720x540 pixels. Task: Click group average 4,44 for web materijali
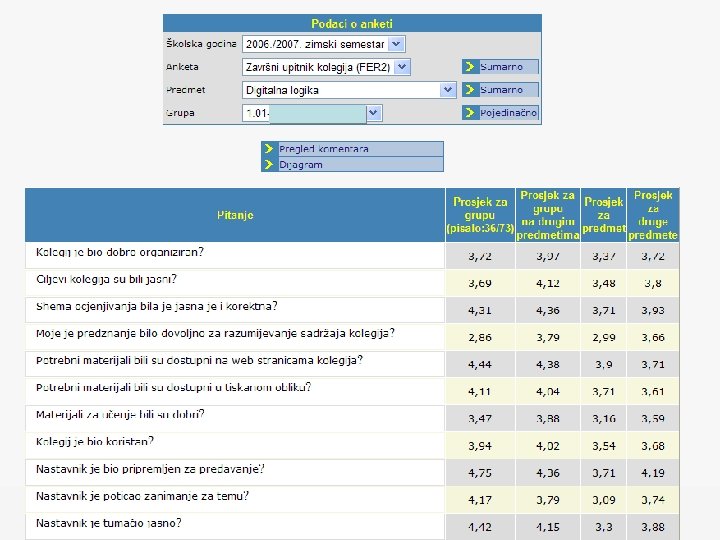pyautogui.click(x=480, y=365)
